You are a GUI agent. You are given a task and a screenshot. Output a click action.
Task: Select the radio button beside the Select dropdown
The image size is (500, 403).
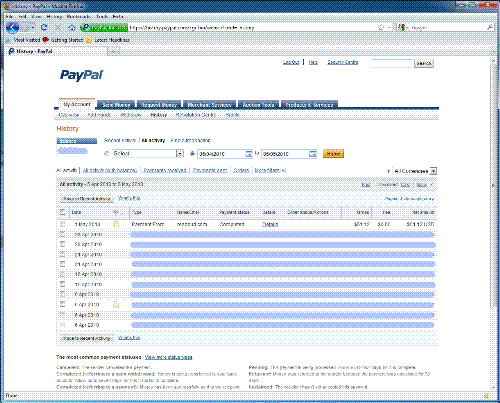[x=107, y=154]
